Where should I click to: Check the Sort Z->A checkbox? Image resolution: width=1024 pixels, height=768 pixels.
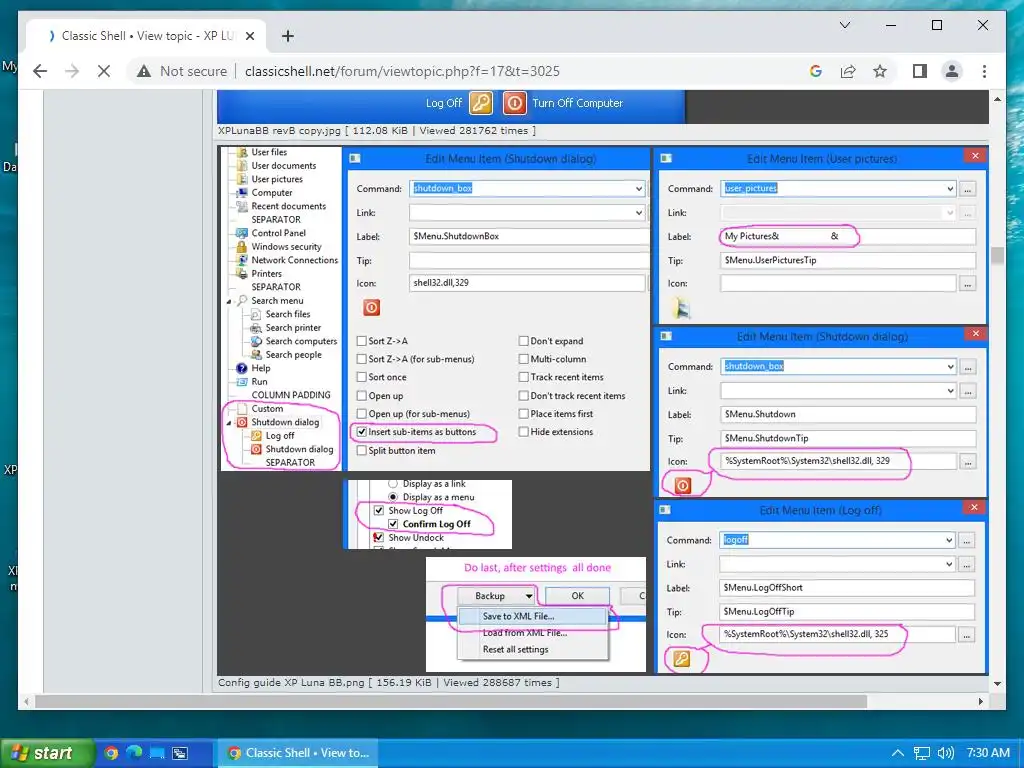[361, 341]
